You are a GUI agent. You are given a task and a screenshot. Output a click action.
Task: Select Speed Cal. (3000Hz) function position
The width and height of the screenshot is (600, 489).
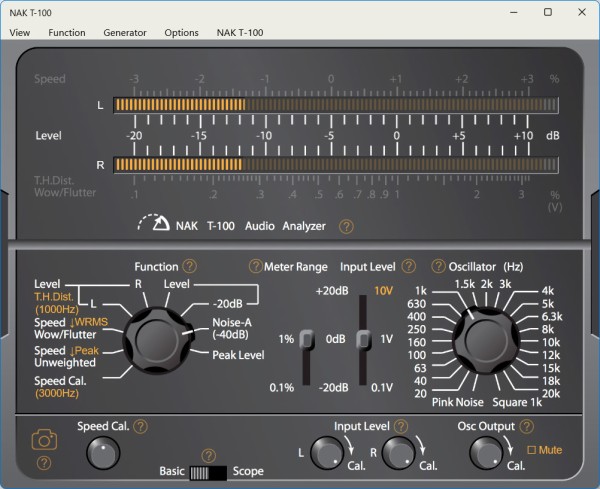point(60,387)
